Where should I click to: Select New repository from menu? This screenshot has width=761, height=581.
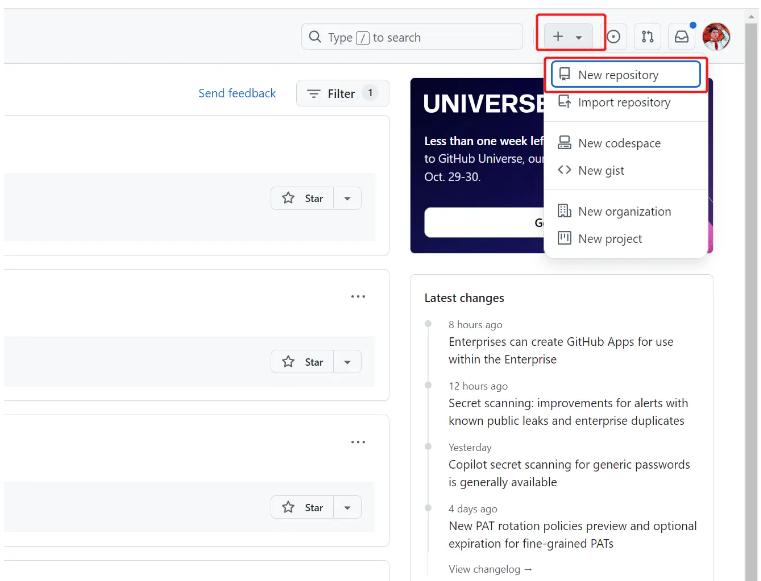coord(618,75)
